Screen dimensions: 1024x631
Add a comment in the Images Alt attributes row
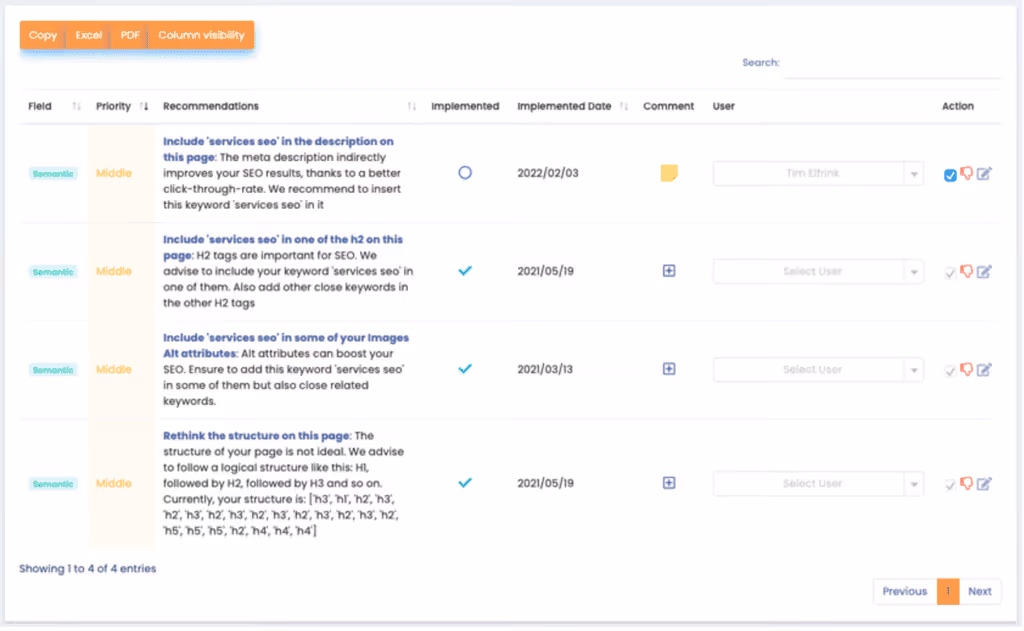tap(669, 369)
